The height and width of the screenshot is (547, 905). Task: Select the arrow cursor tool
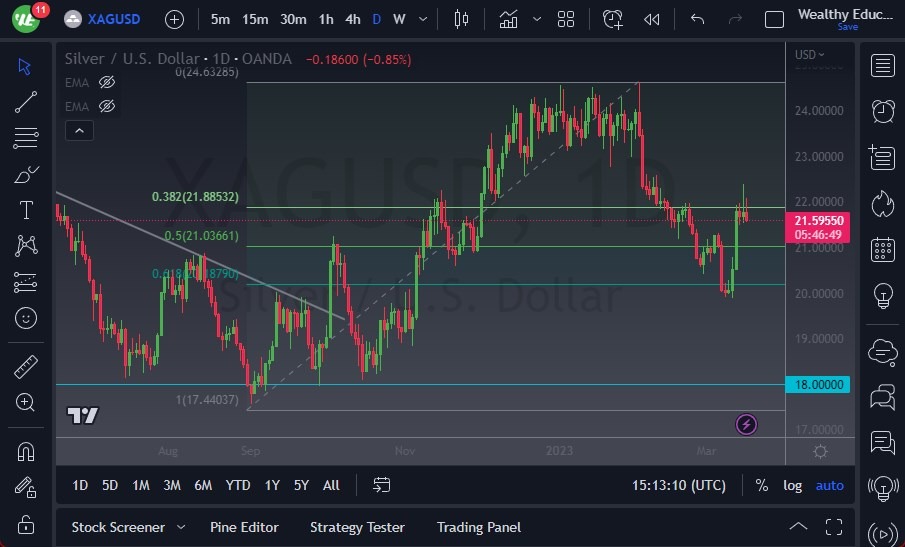[x=25, y=66]
